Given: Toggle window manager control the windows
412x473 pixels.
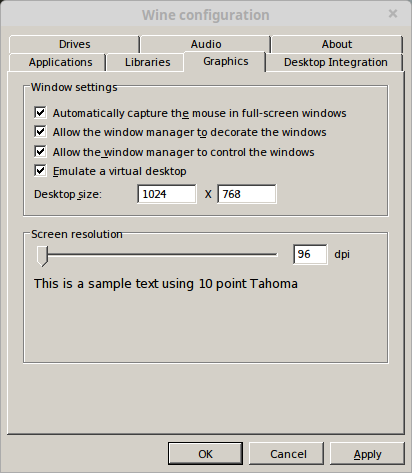Looking at the screenshot, I should 40,152.
